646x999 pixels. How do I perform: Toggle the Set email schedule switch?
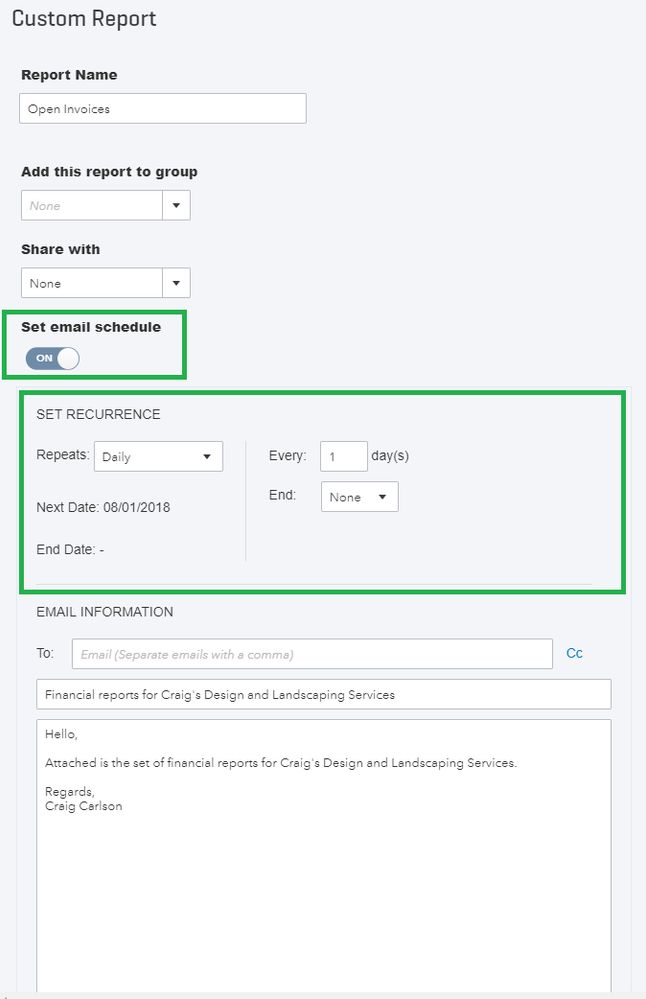(53, 358)
